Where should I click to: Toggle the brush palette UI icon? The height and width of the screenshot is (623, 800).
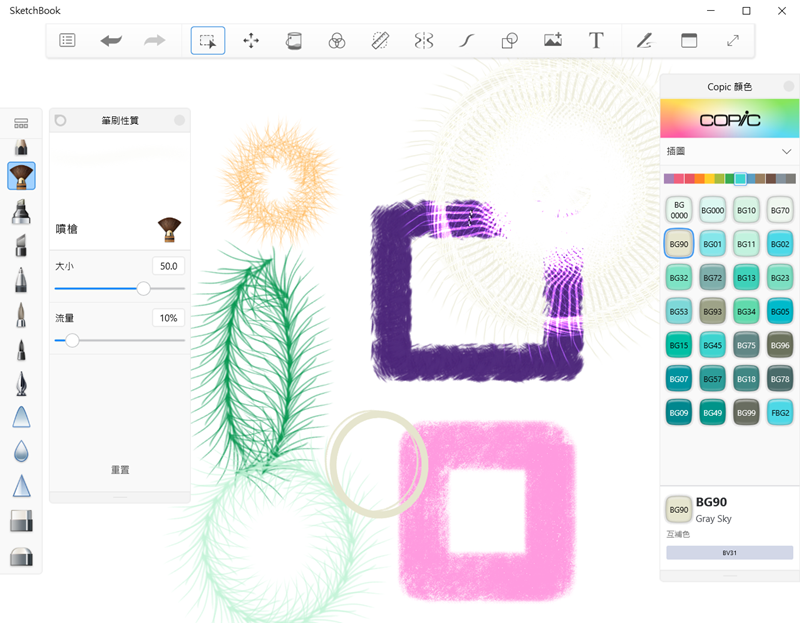[645, 41]
